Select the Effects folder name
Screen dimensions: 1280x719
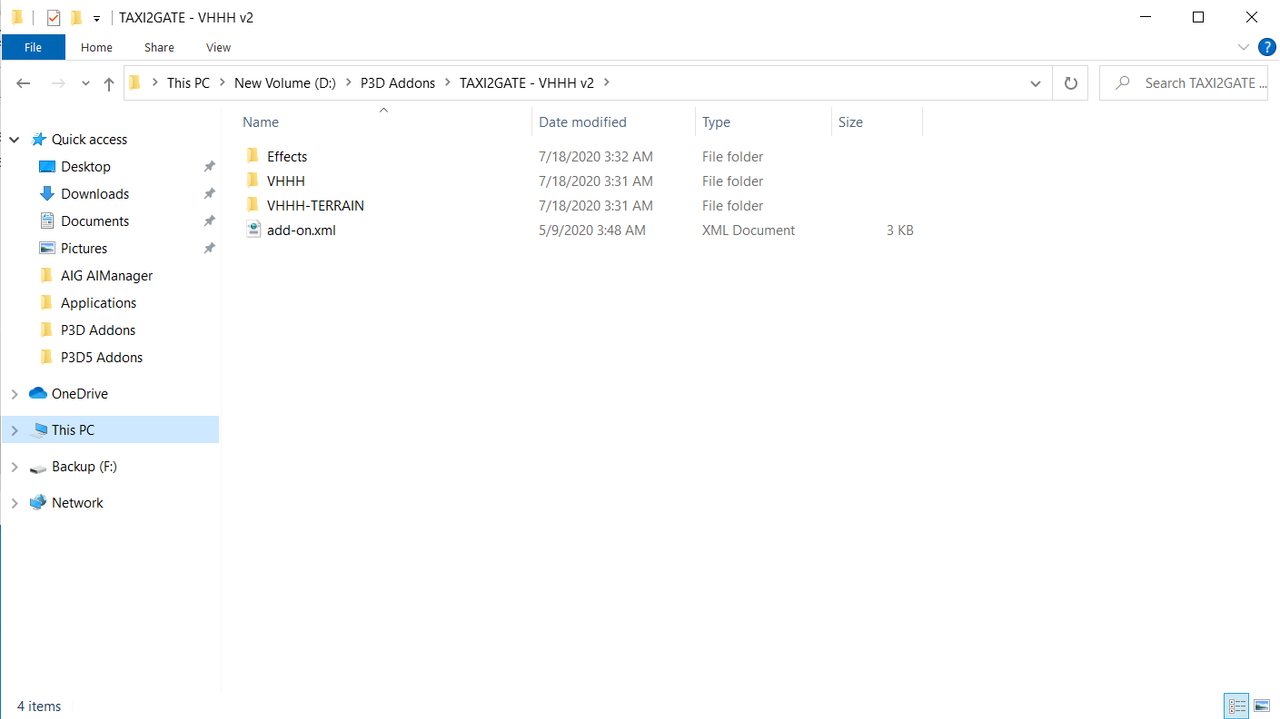(x=287, y=157)
